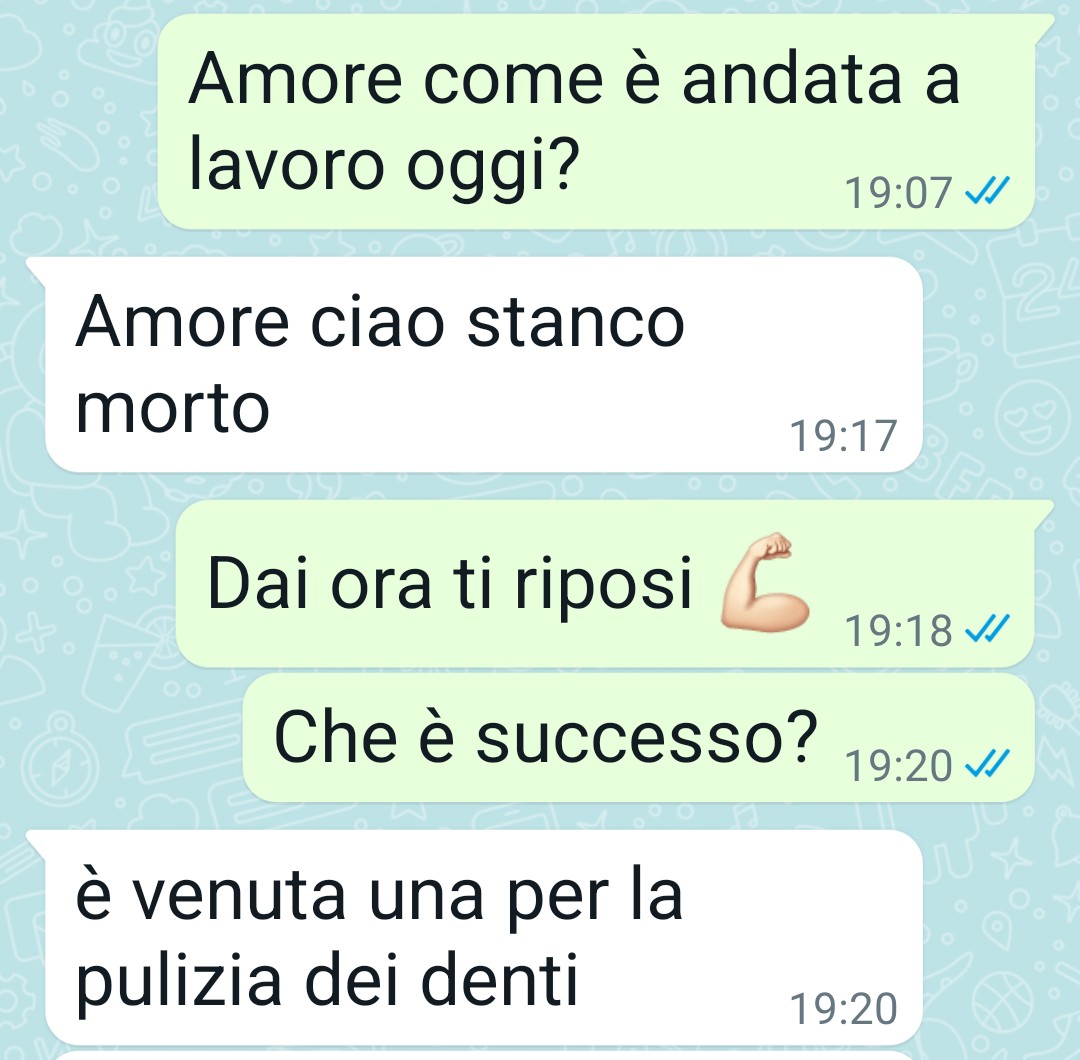The image size is (1080, 1060).
Task: Select the 'Amore ciao stanco morto' message
Action: coord(484,364)
